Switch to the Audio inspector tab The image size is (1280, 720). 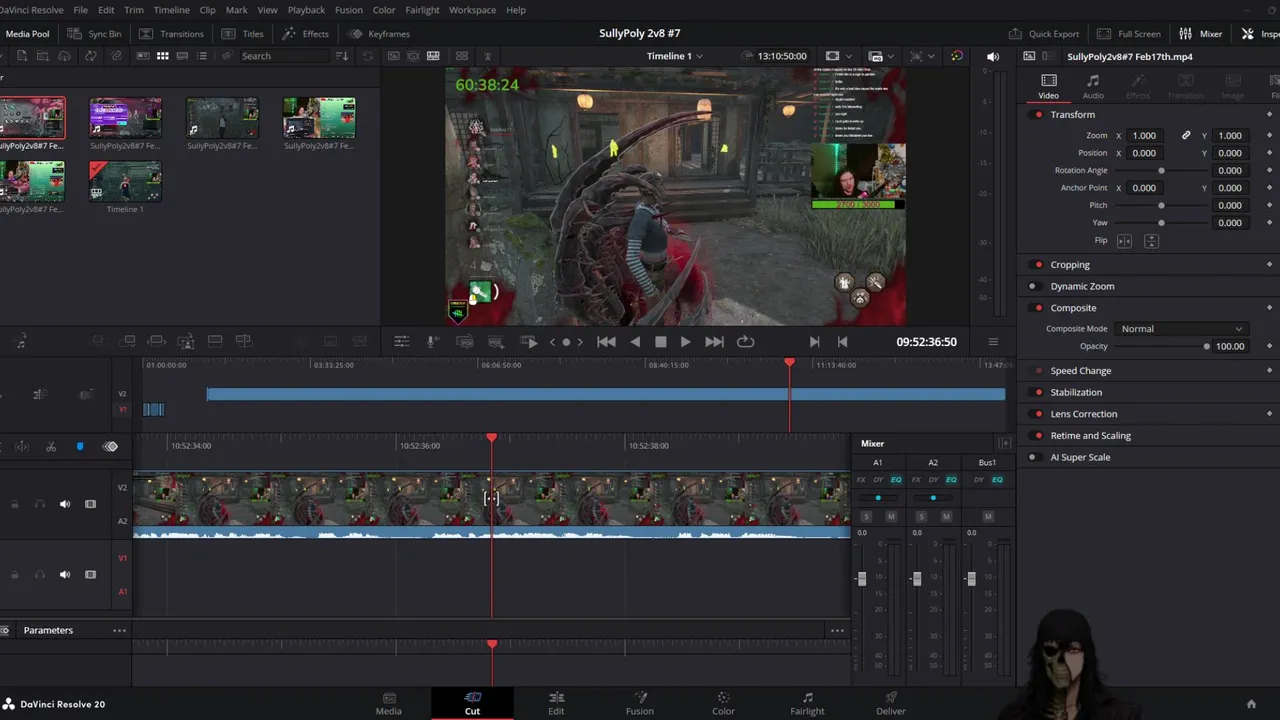click(x=1093, y=86)
